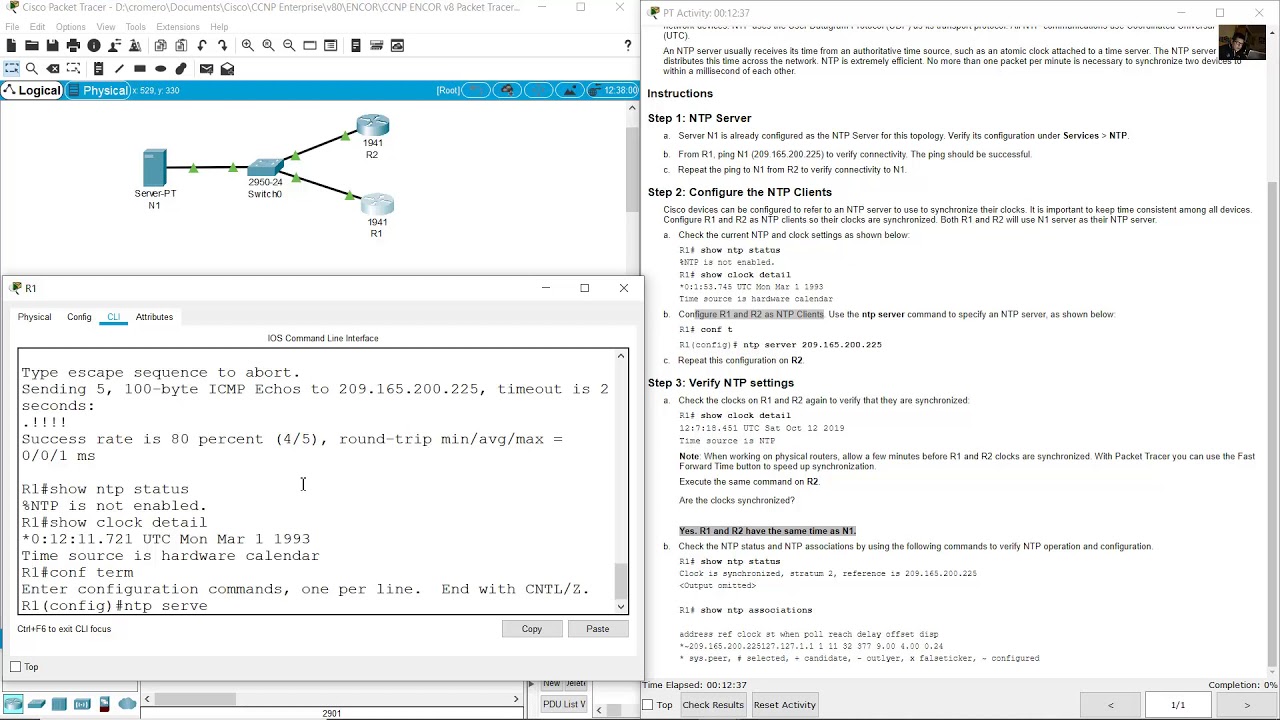Select the Draw Line tool
Viewport: 1280px width, 720px height.
point(119,69)
